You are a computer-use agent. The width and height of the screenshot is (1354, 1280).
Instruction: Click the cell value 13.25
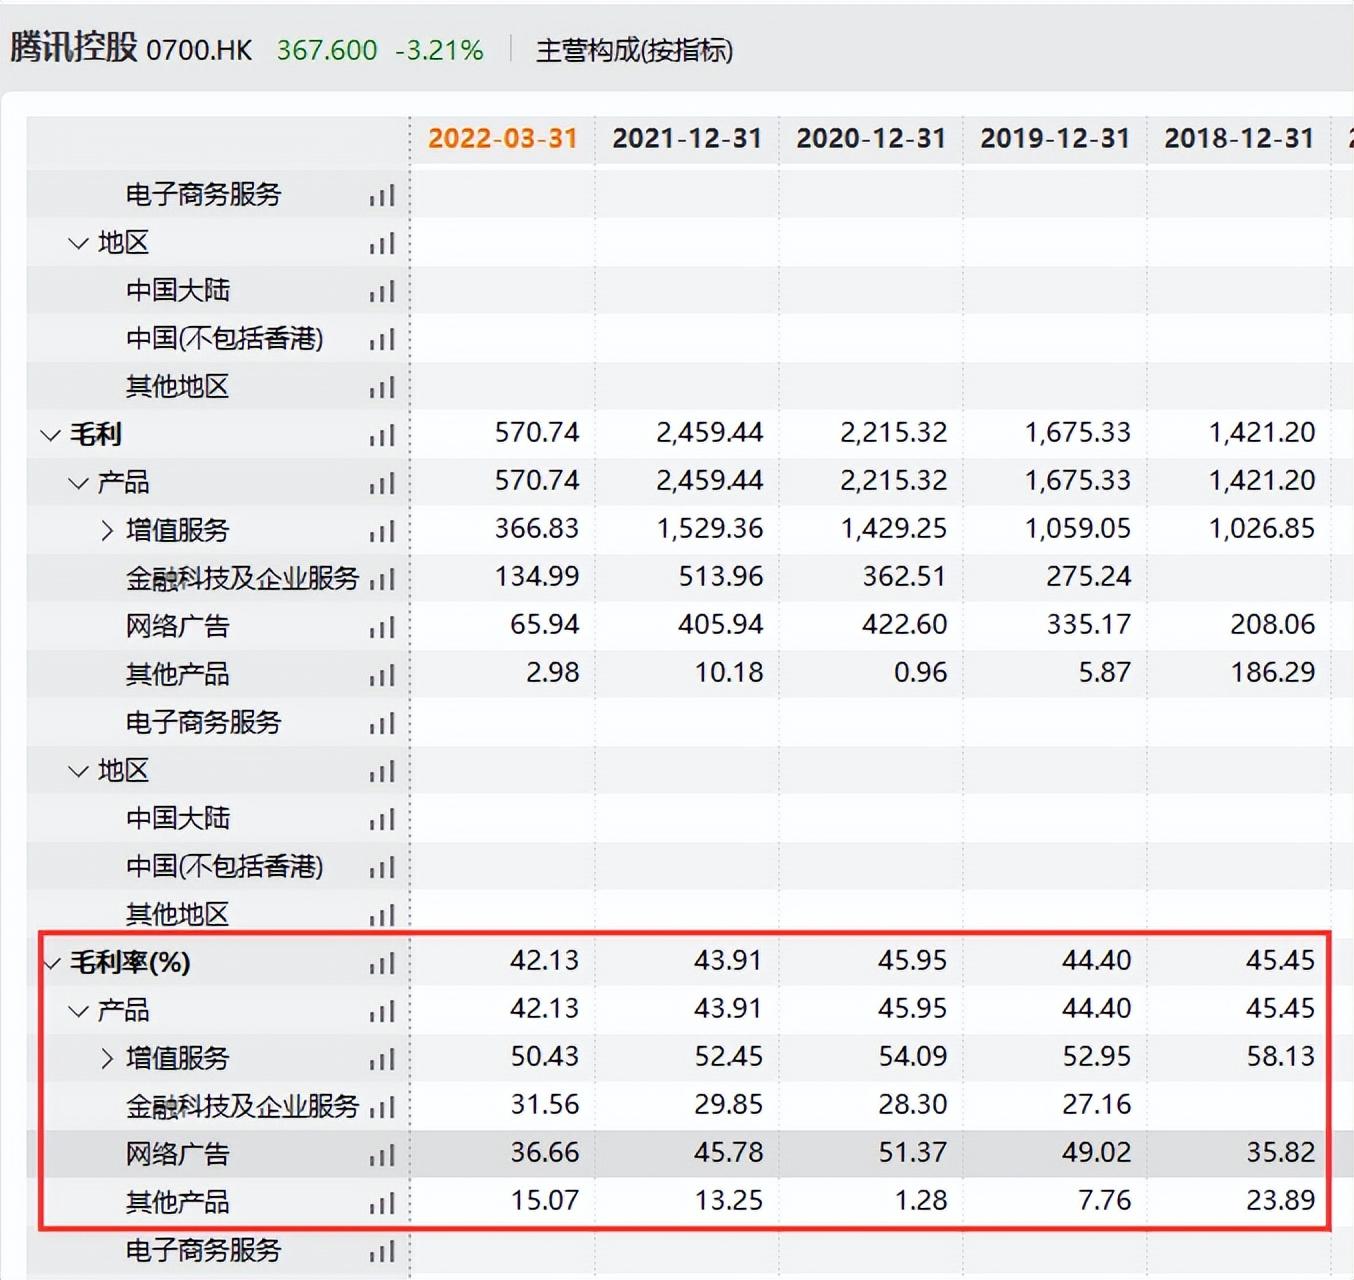tap(728, 1201)
